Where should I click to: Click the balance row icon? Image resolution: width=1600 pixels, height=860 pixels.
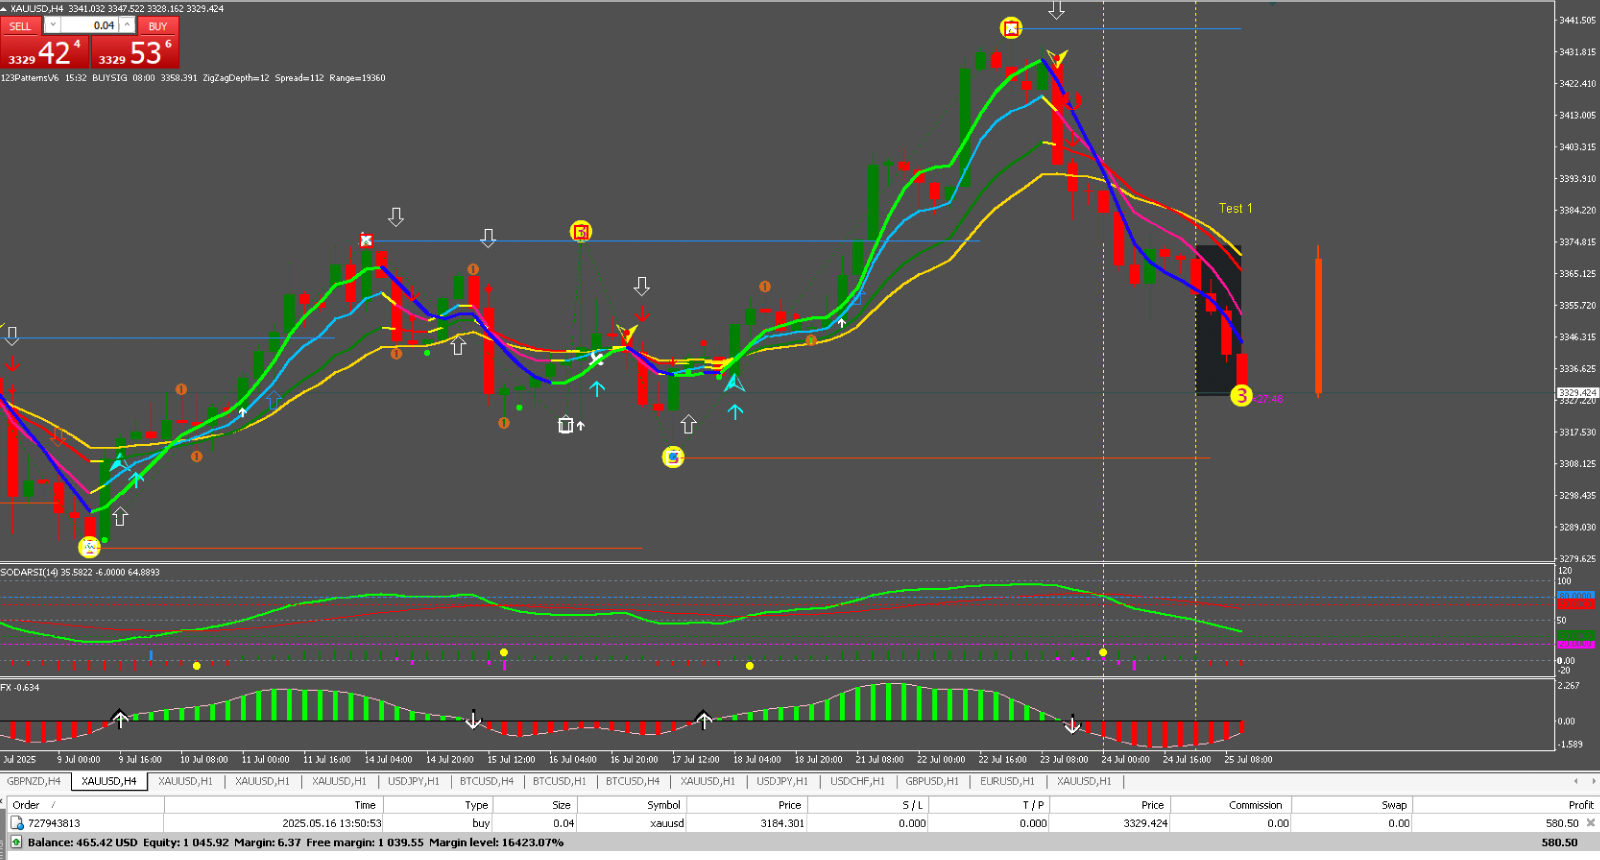pyautogui.click(x=16, y=842)
